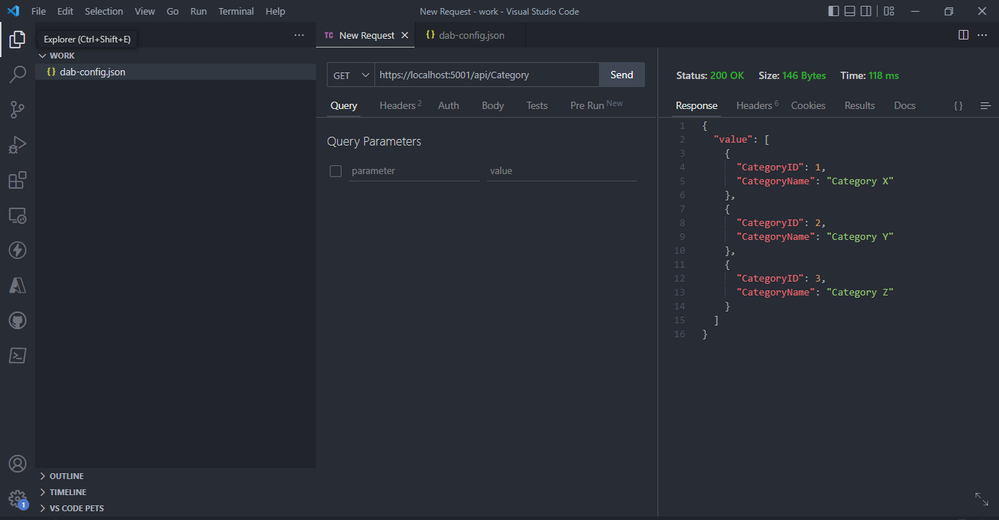Open the Run and Debug view
999x520 pixels.
click(x=17, y=145)
